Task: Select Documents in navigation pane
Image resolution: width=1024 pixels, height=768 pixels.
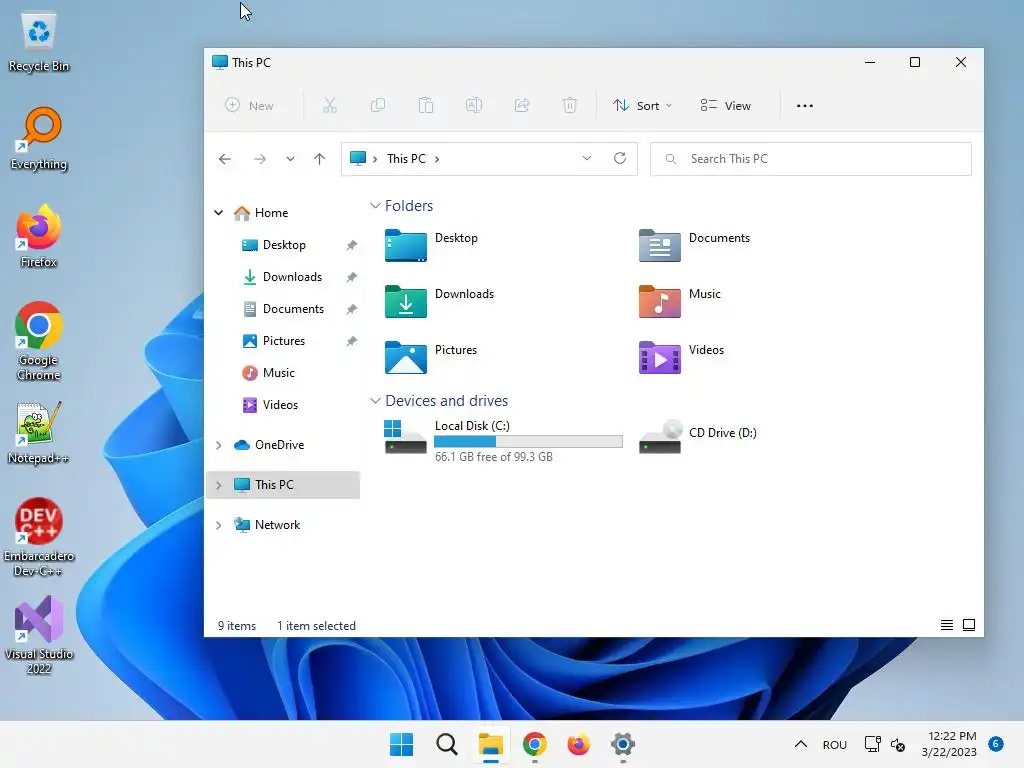Action: click(283, 309)
